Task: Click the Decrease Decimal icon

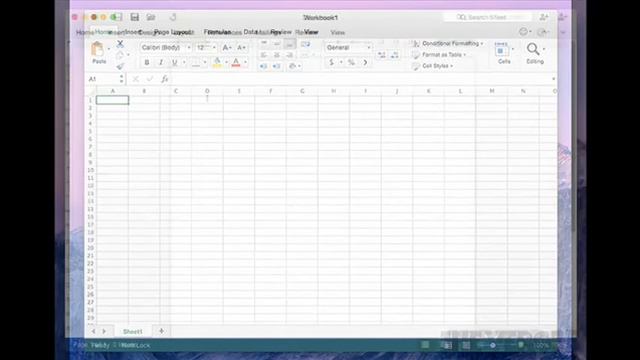Action: point(395,55)
